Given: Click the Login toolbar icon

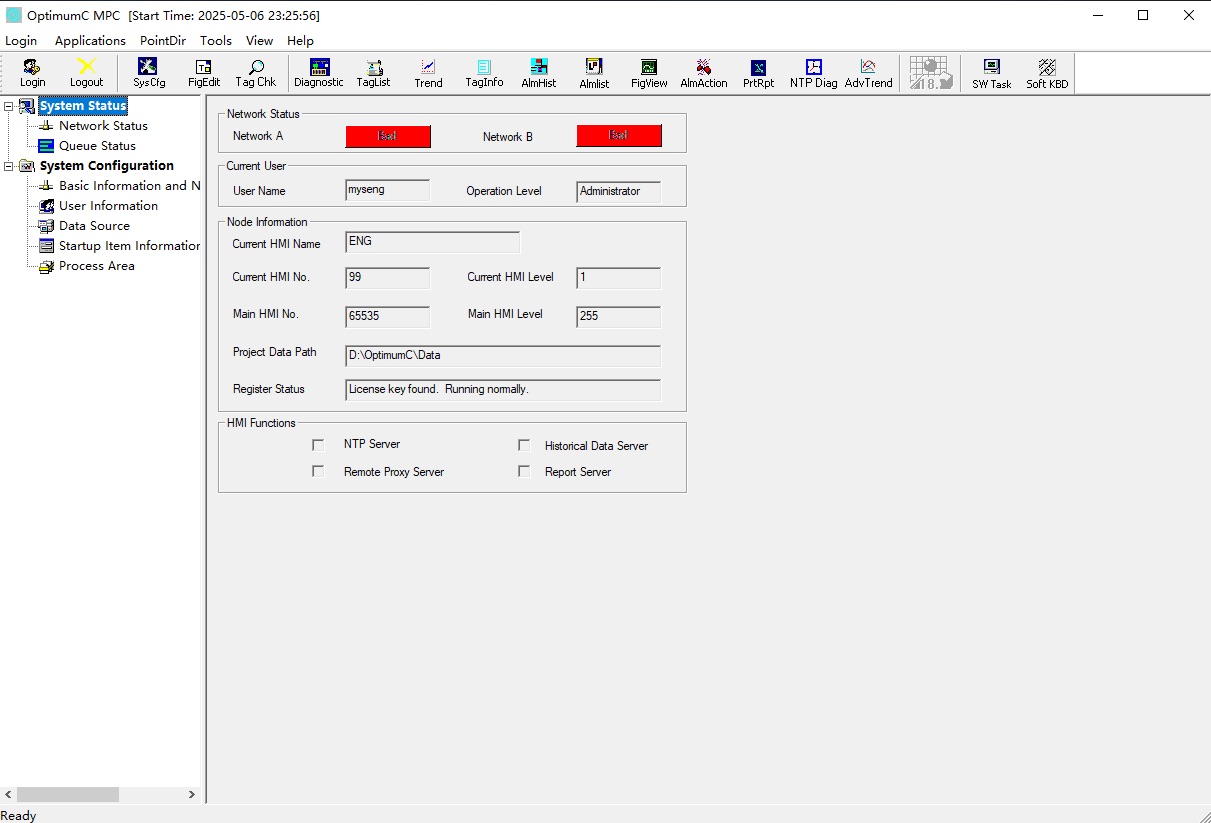Looking at the screenshot, I should [x=33, y=73].
